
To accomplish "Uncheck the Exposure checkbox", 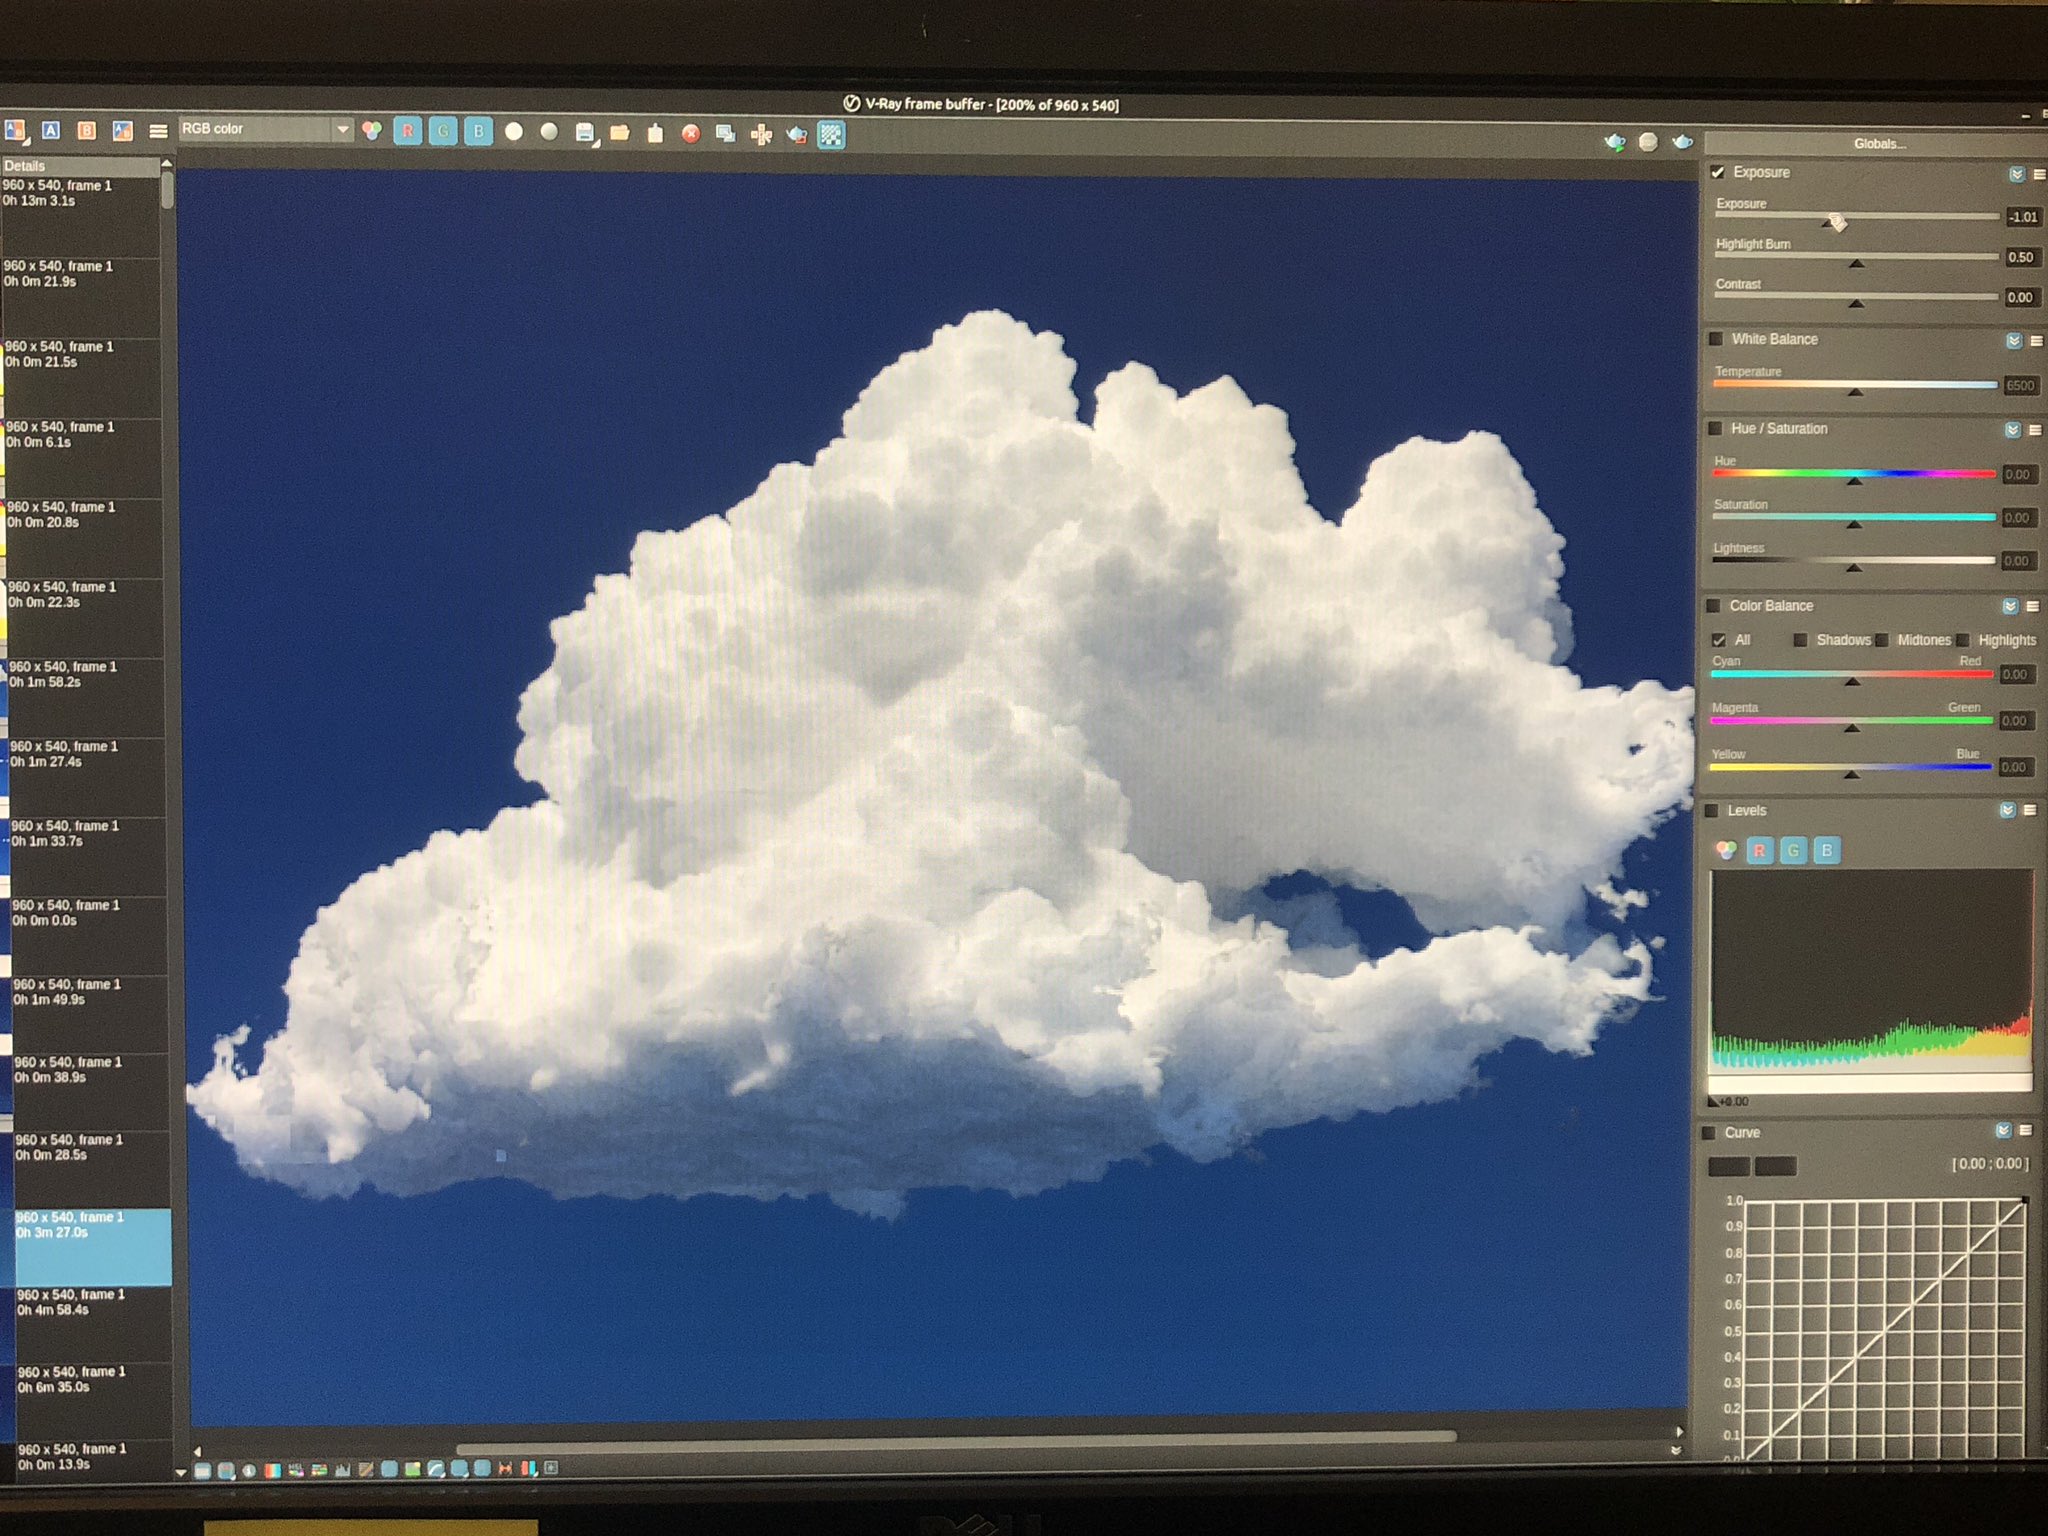I will coord(1718,172).
